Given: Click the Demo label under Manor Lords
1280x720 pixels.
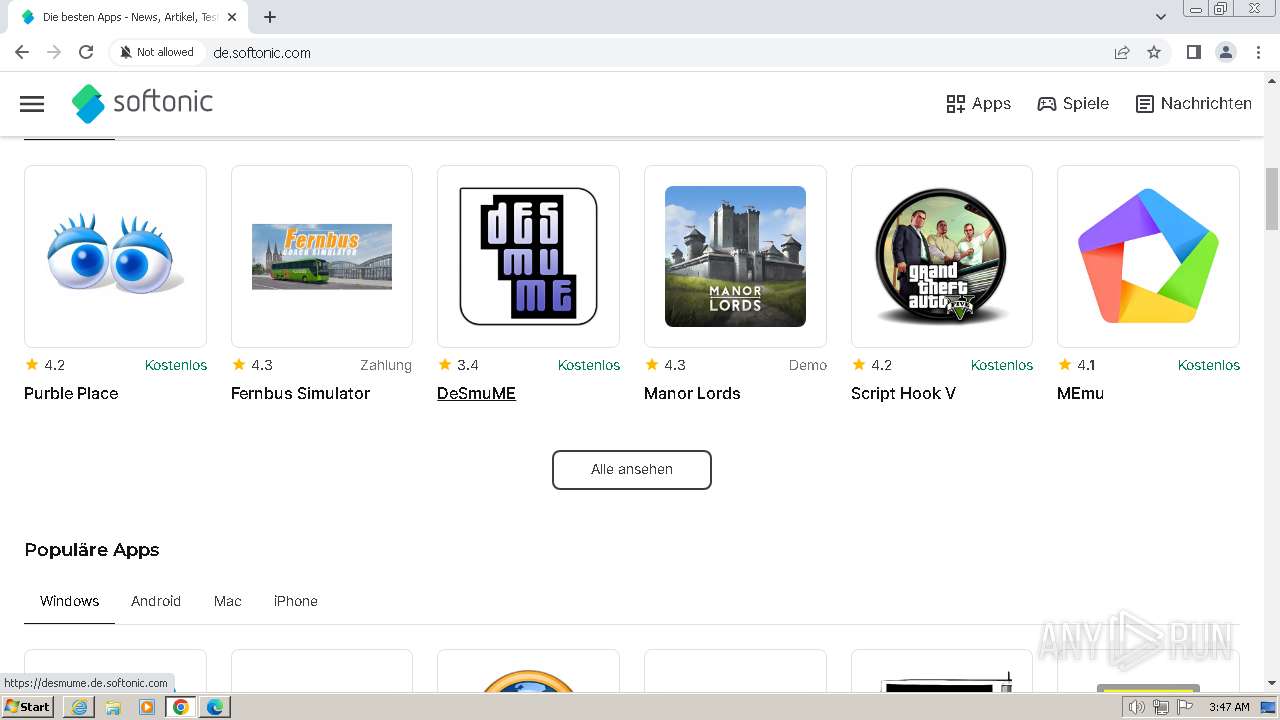Looking at the screenshot, I should (808, 365).
